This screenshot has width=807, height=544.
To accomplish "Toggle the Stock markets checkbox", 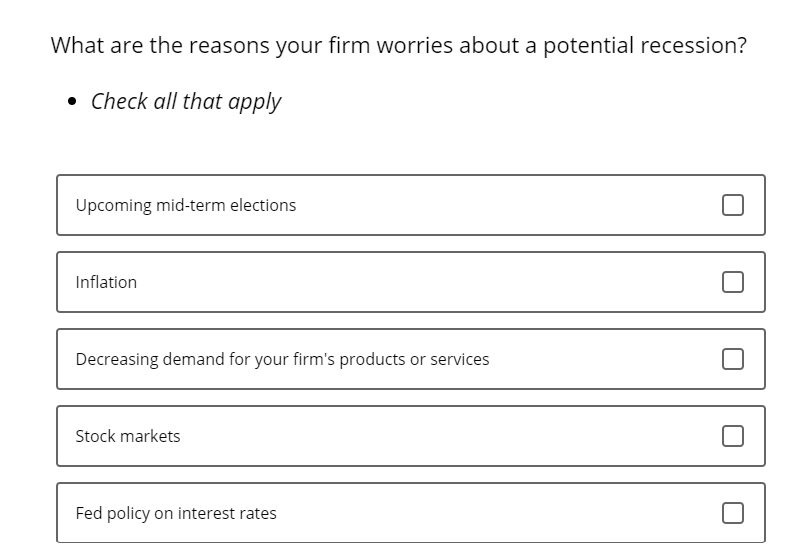I will click(x=732, y=436).
